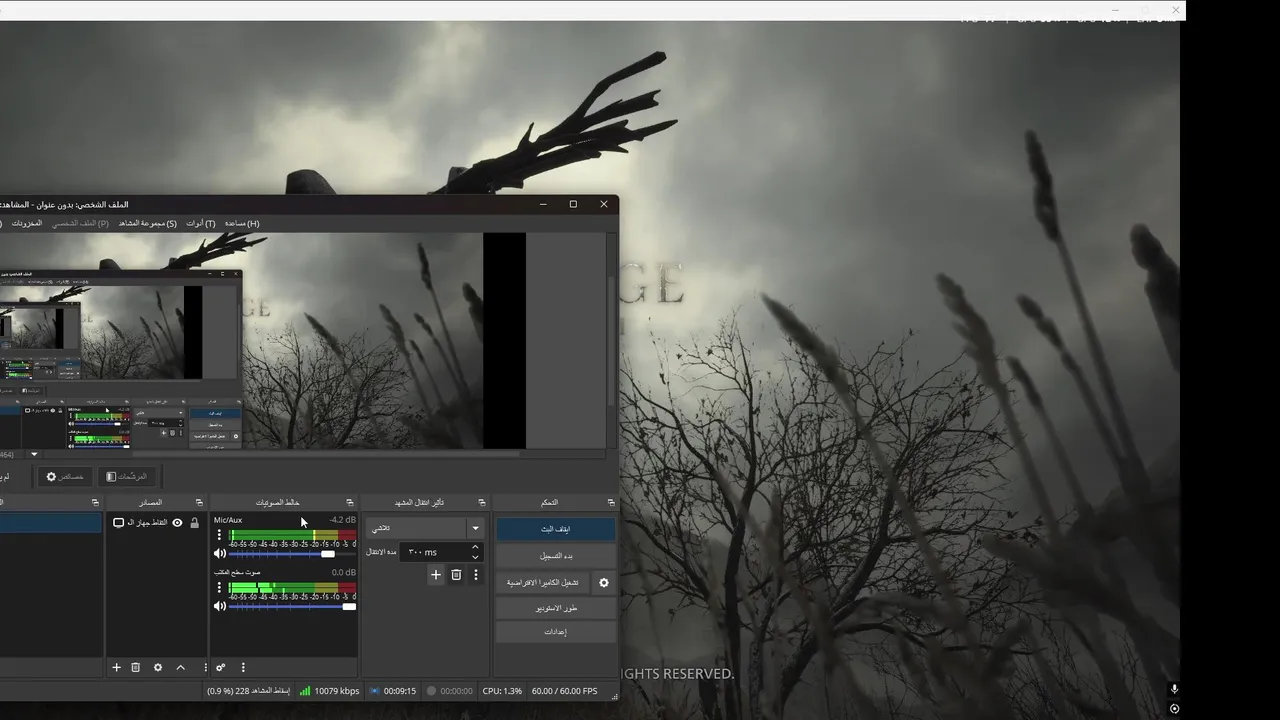Adjust the Desktop Audio volume slider
Image resolution: width=1280 pixels, height=720 pixels.
[293, 606]
